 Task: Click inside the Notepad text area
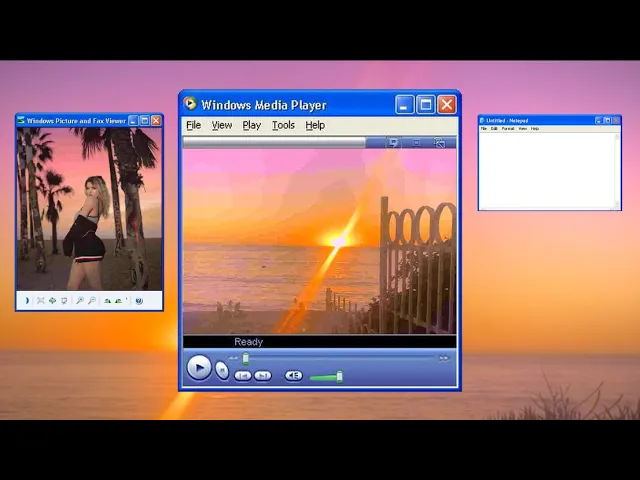(547, 171)
